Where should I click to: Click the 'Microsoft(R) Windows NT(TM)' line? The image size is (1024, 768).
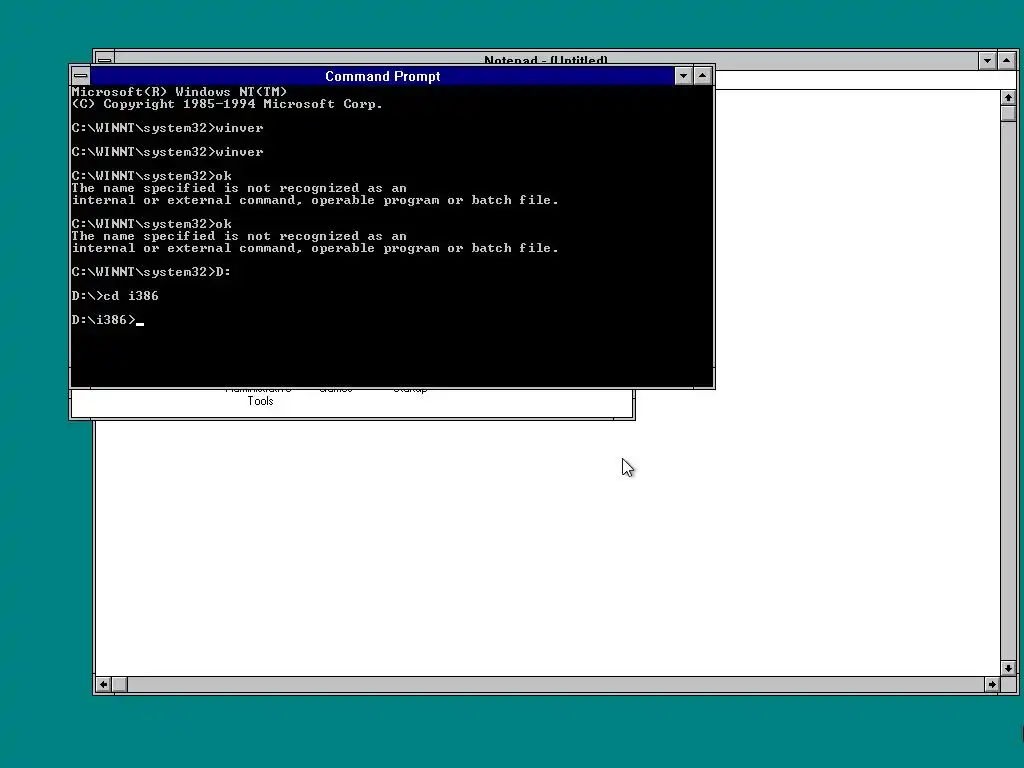point(179,91)
